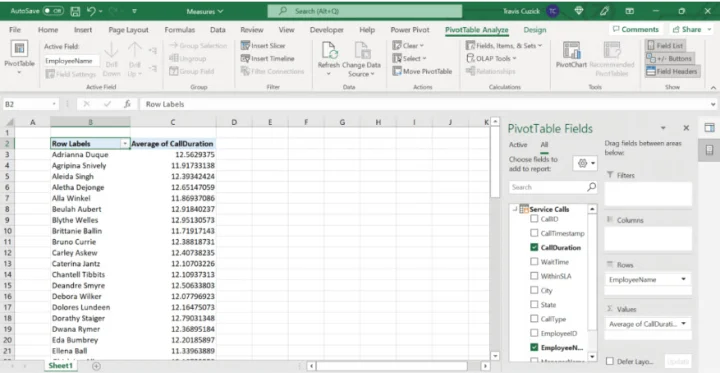
Task: Check the EmployeeID field checkbox
Action: tap(534, 333)
